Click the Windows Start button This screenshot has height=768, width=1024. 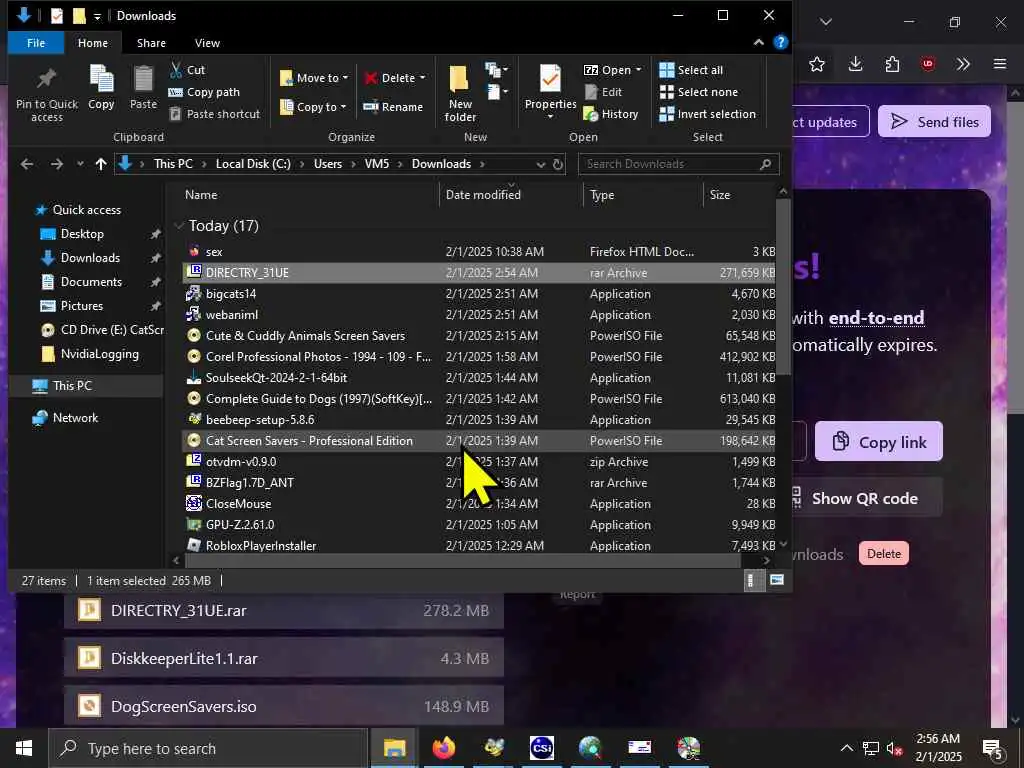coord(24,748)
